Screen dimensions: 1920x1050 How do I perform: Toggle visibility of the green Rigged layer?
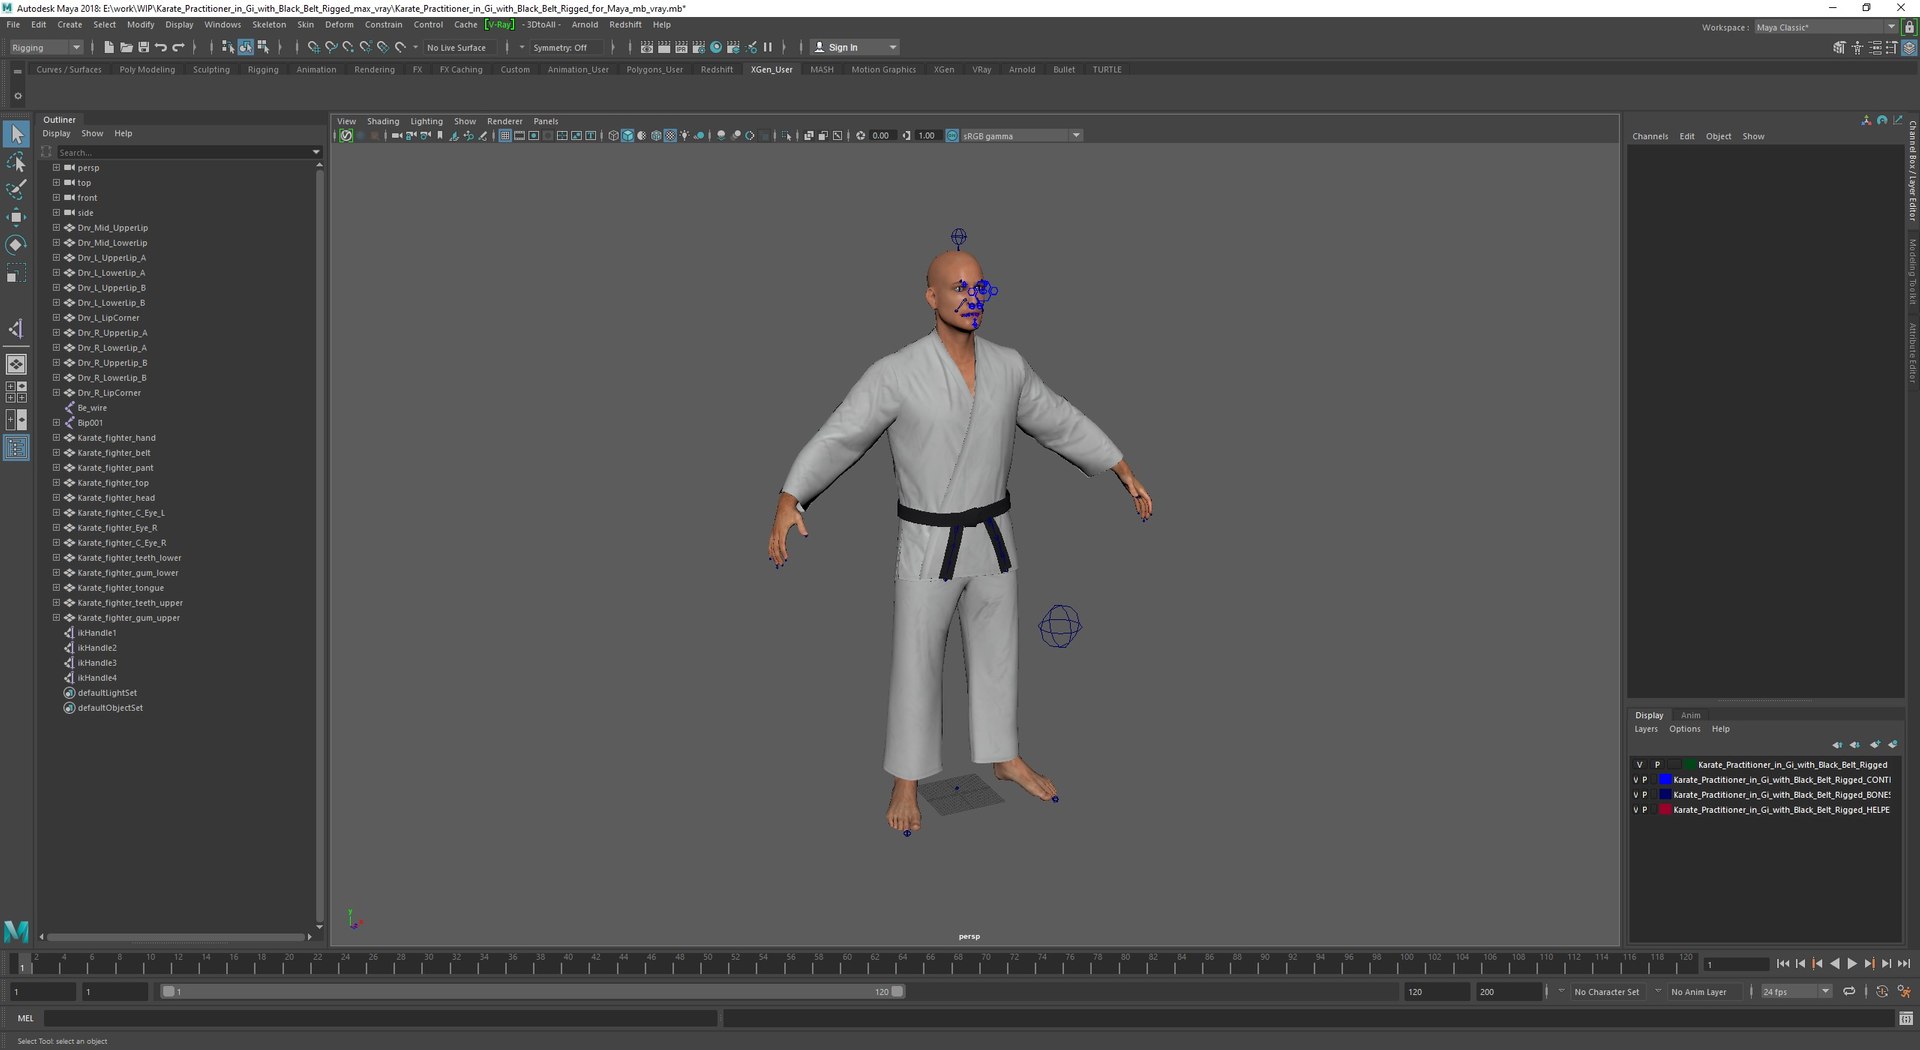(1639, 765)
